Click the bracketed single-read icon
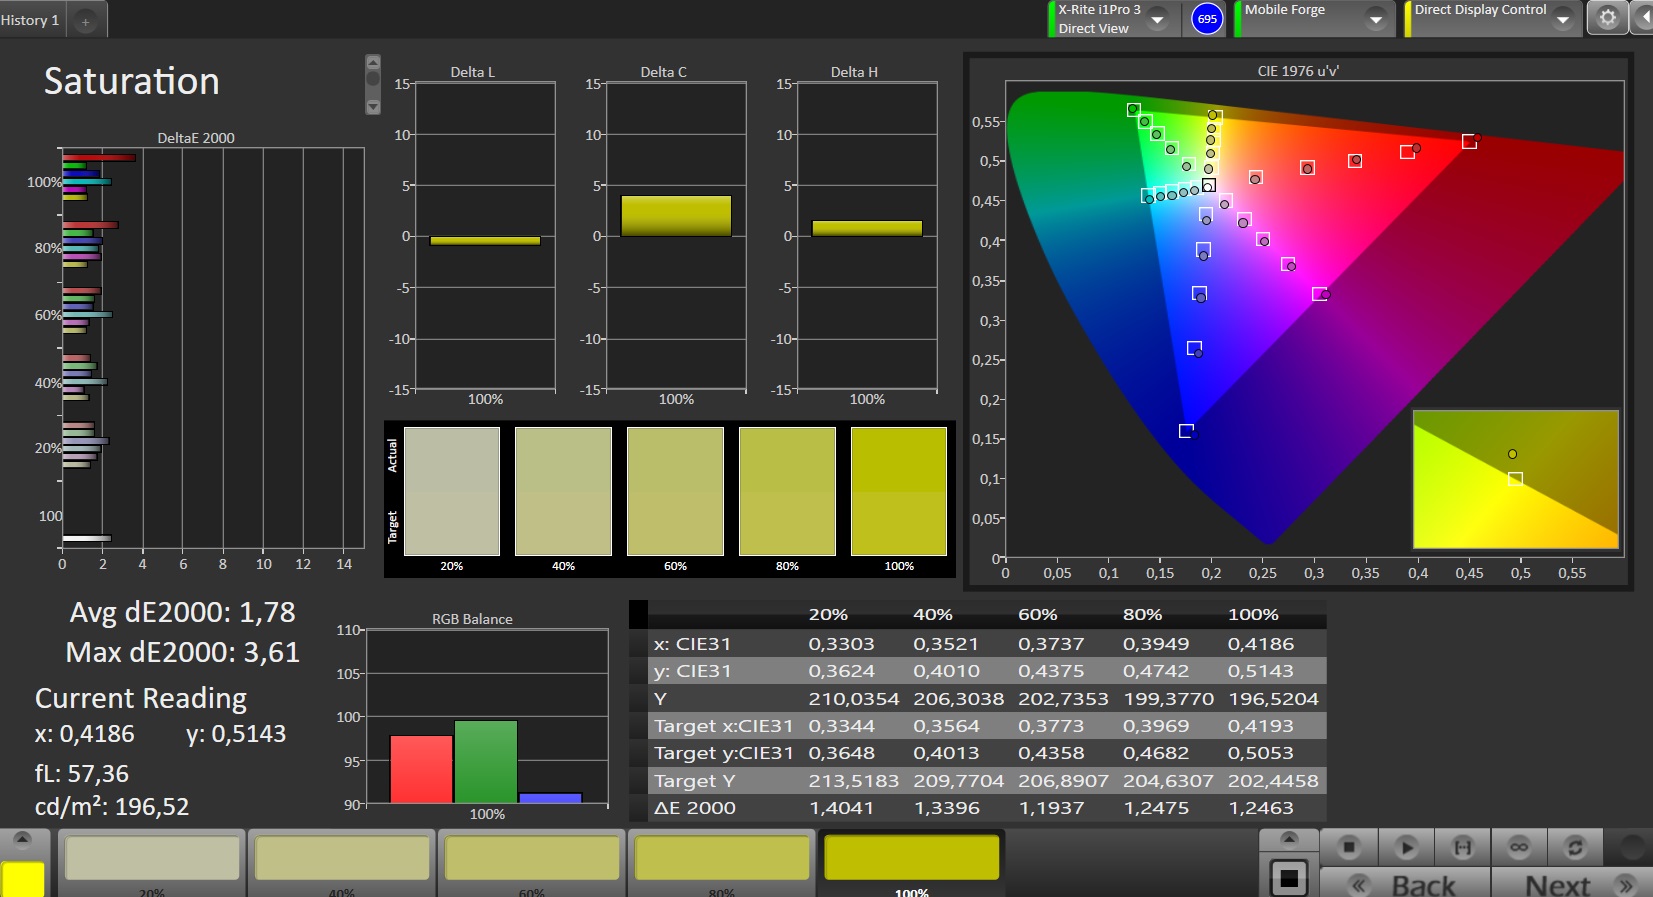The height and width of the screenshot is (897, 1653). pyautogui.click(x=1462, y=847)
